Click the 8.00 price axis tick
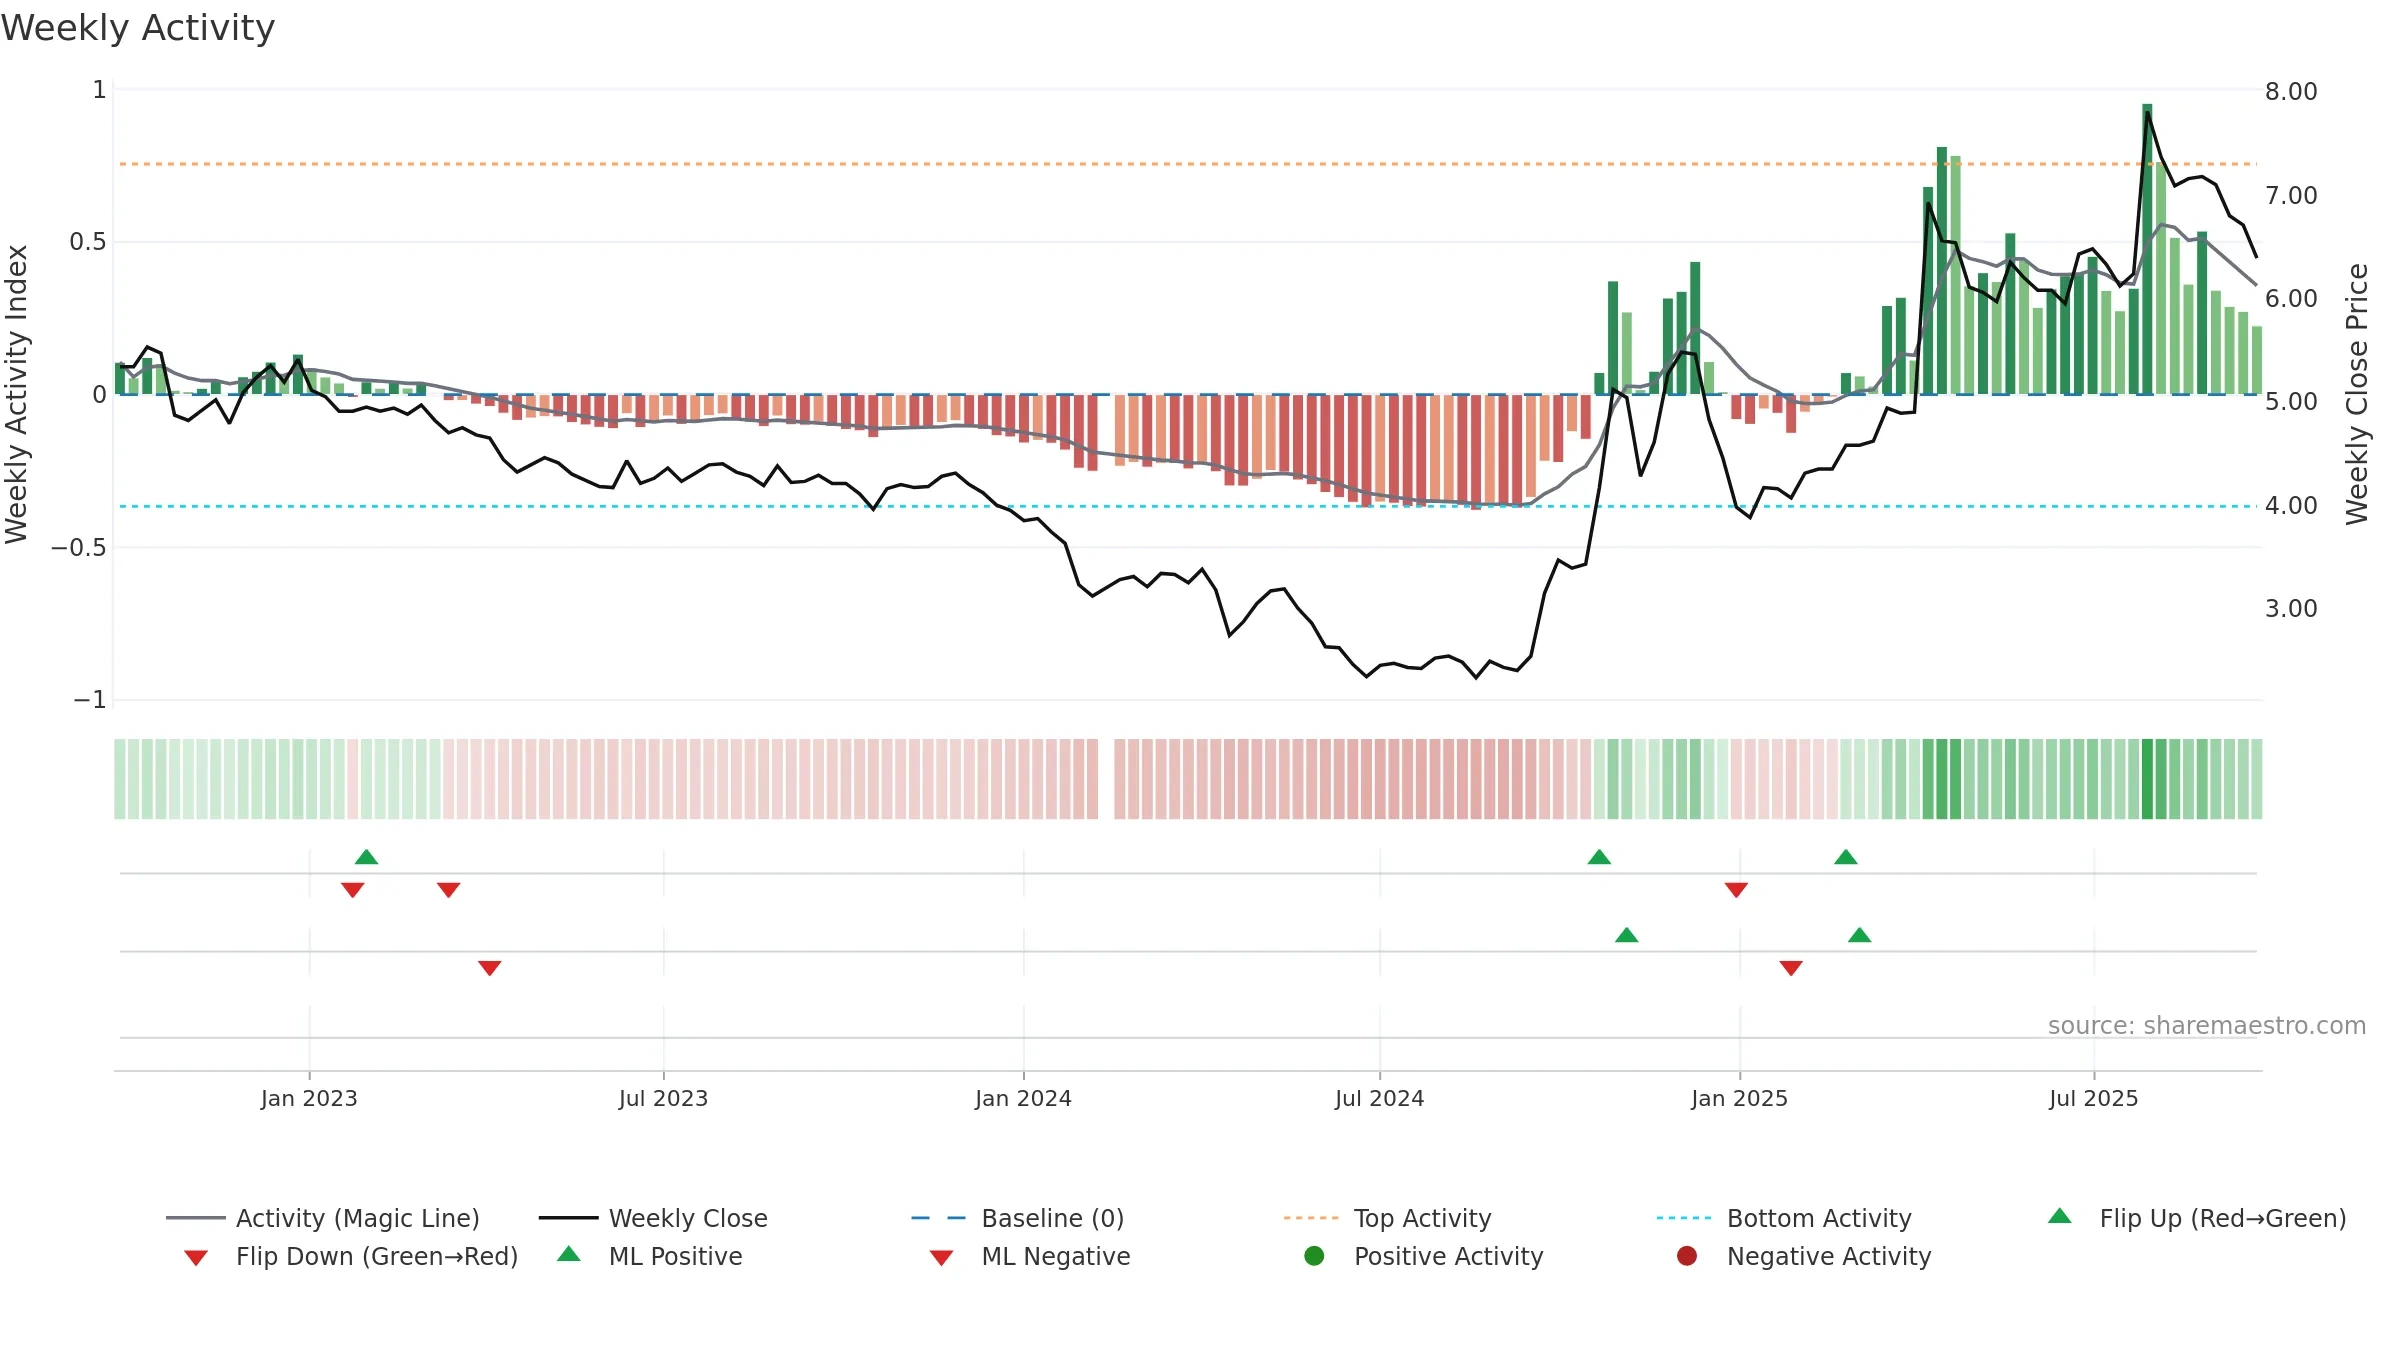 [x=2291, y=92]
